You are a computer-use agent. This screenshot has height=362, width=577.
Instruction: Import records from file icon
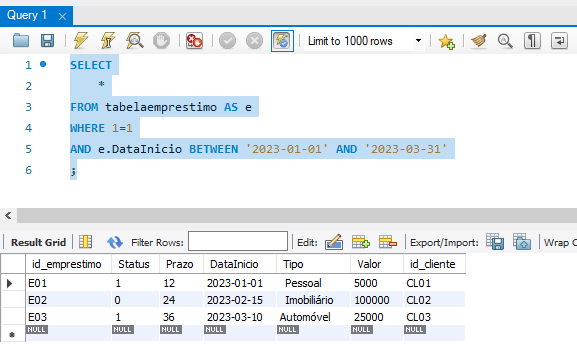click(x=522, y=242)
